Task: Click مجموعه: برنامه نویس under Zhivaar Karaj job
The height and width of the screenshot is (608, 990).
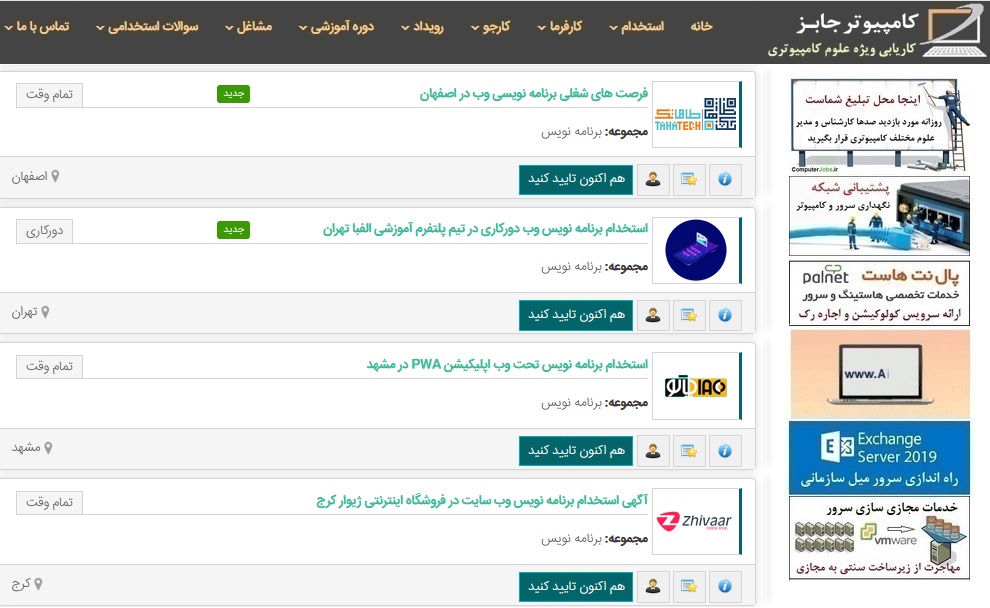Action: pos(594,539)
